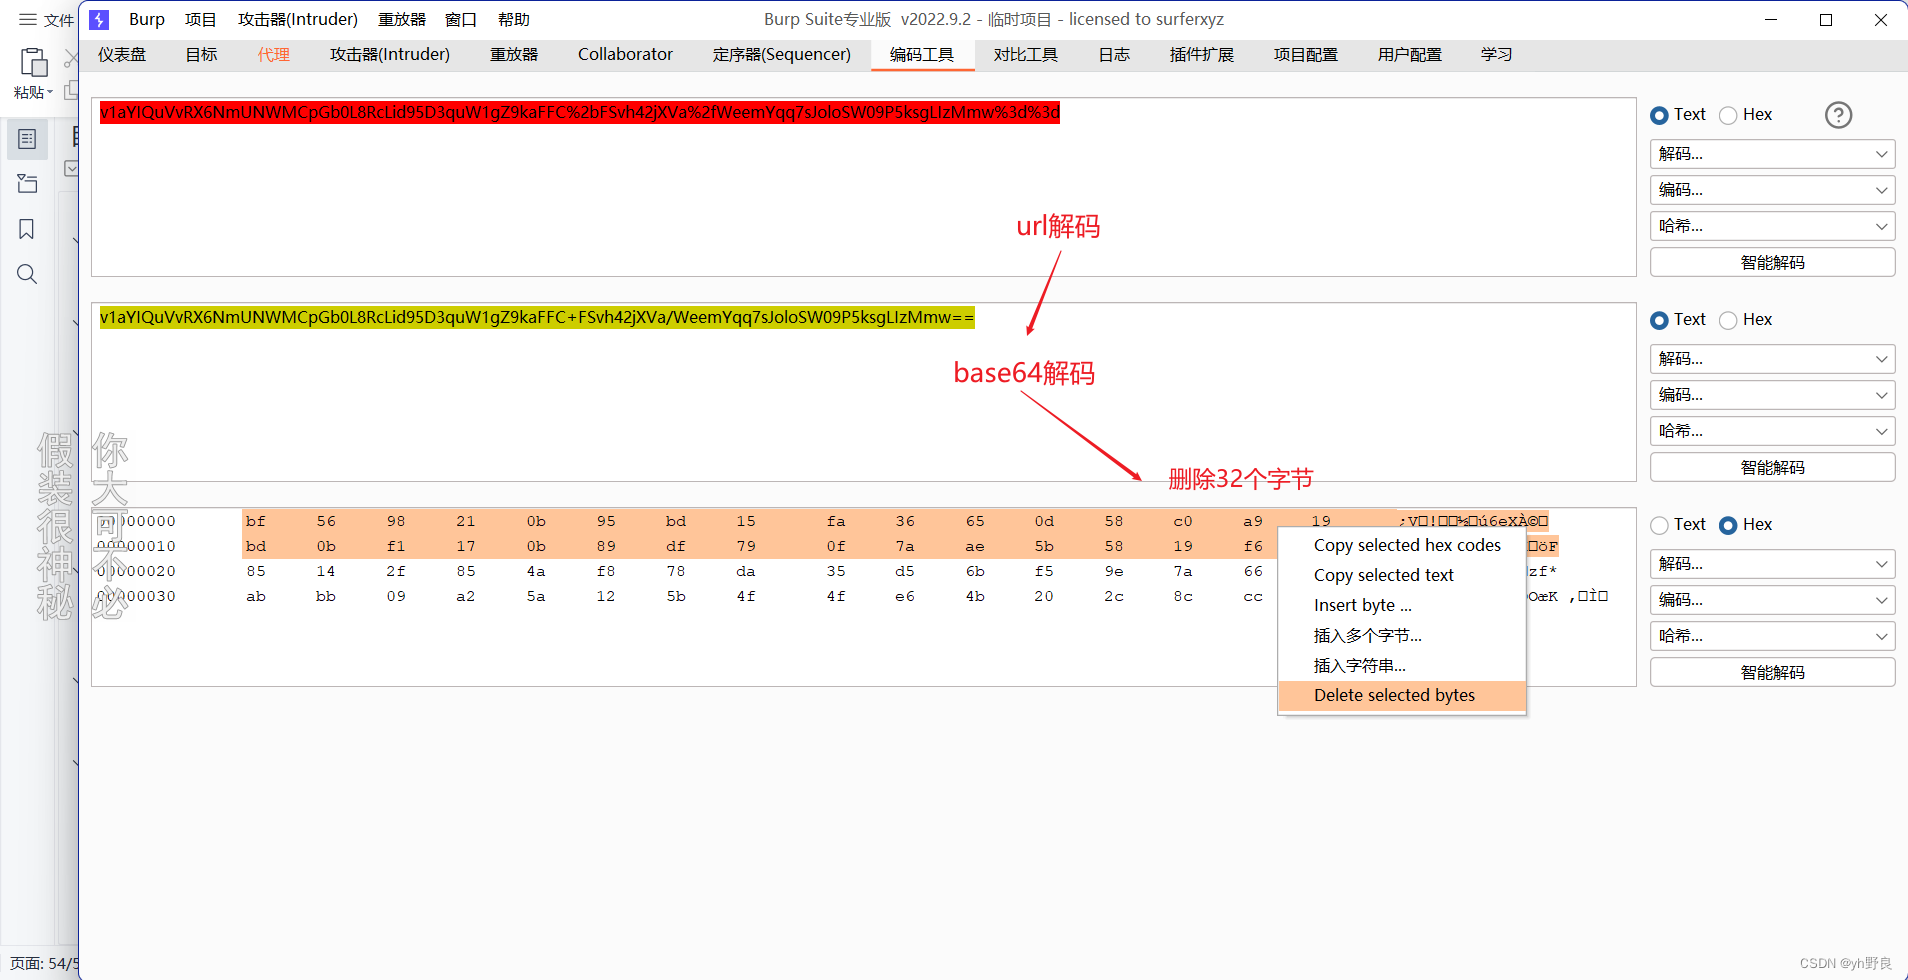Click hex byte 'e6' in row 00000030

905,597
